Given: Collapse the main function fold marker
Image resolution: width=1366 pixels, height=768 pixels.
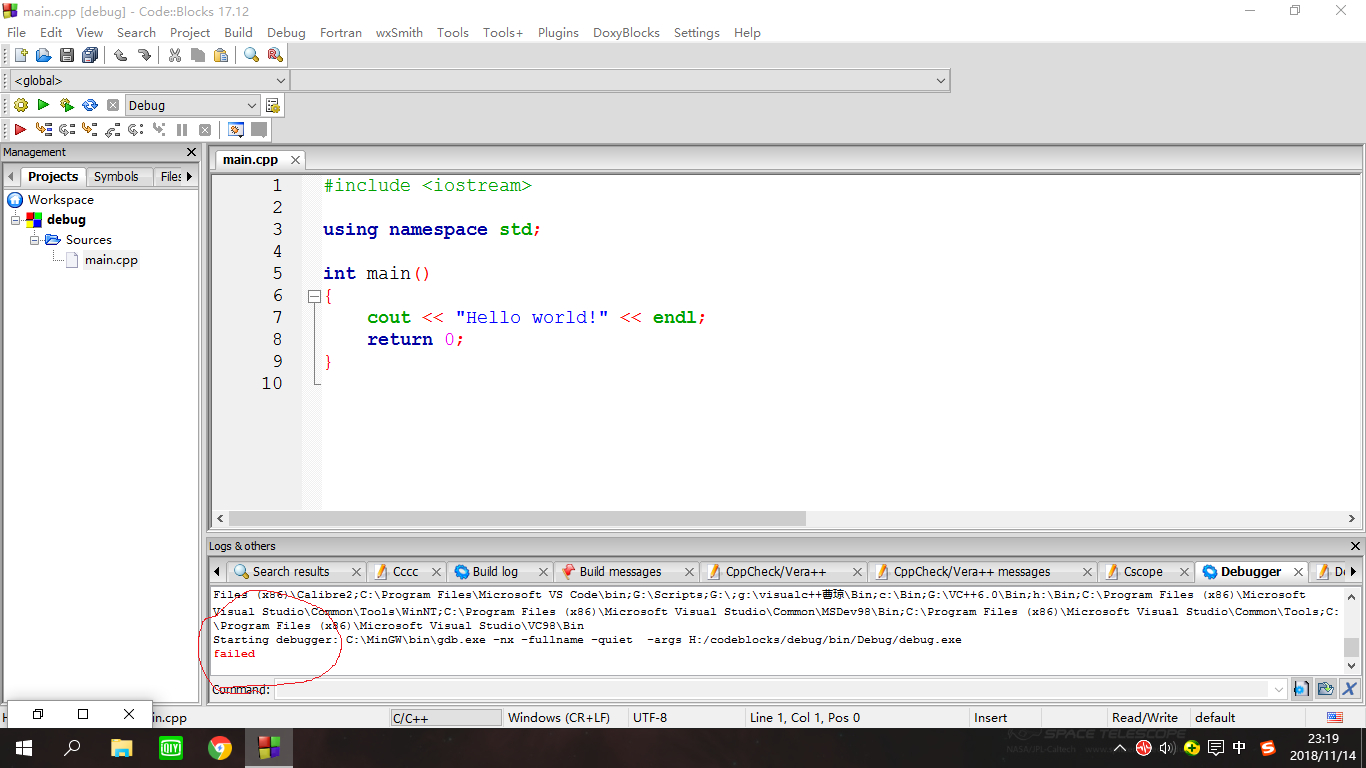Looking at the screenshot, I should point(314,296).
